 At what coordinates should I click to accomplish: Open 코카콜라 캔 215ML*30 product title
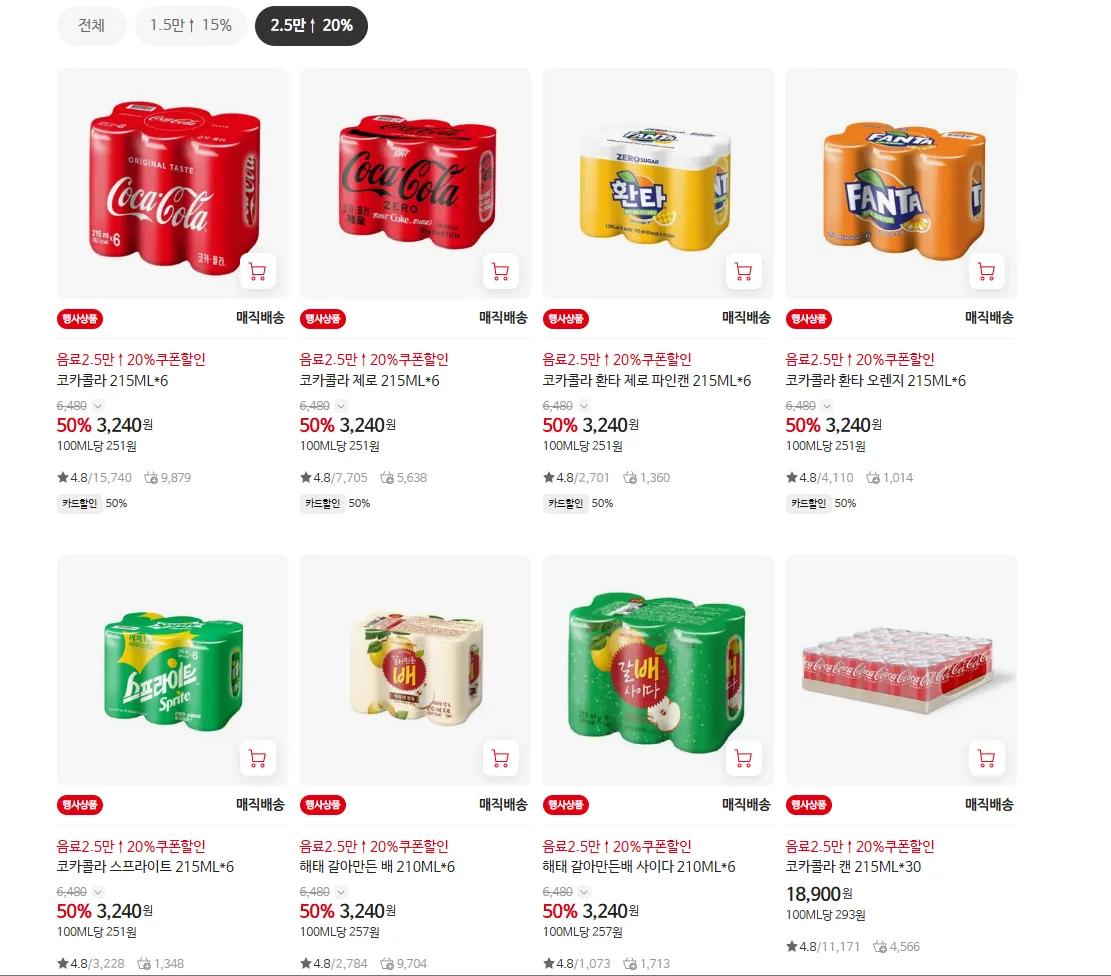853,867
